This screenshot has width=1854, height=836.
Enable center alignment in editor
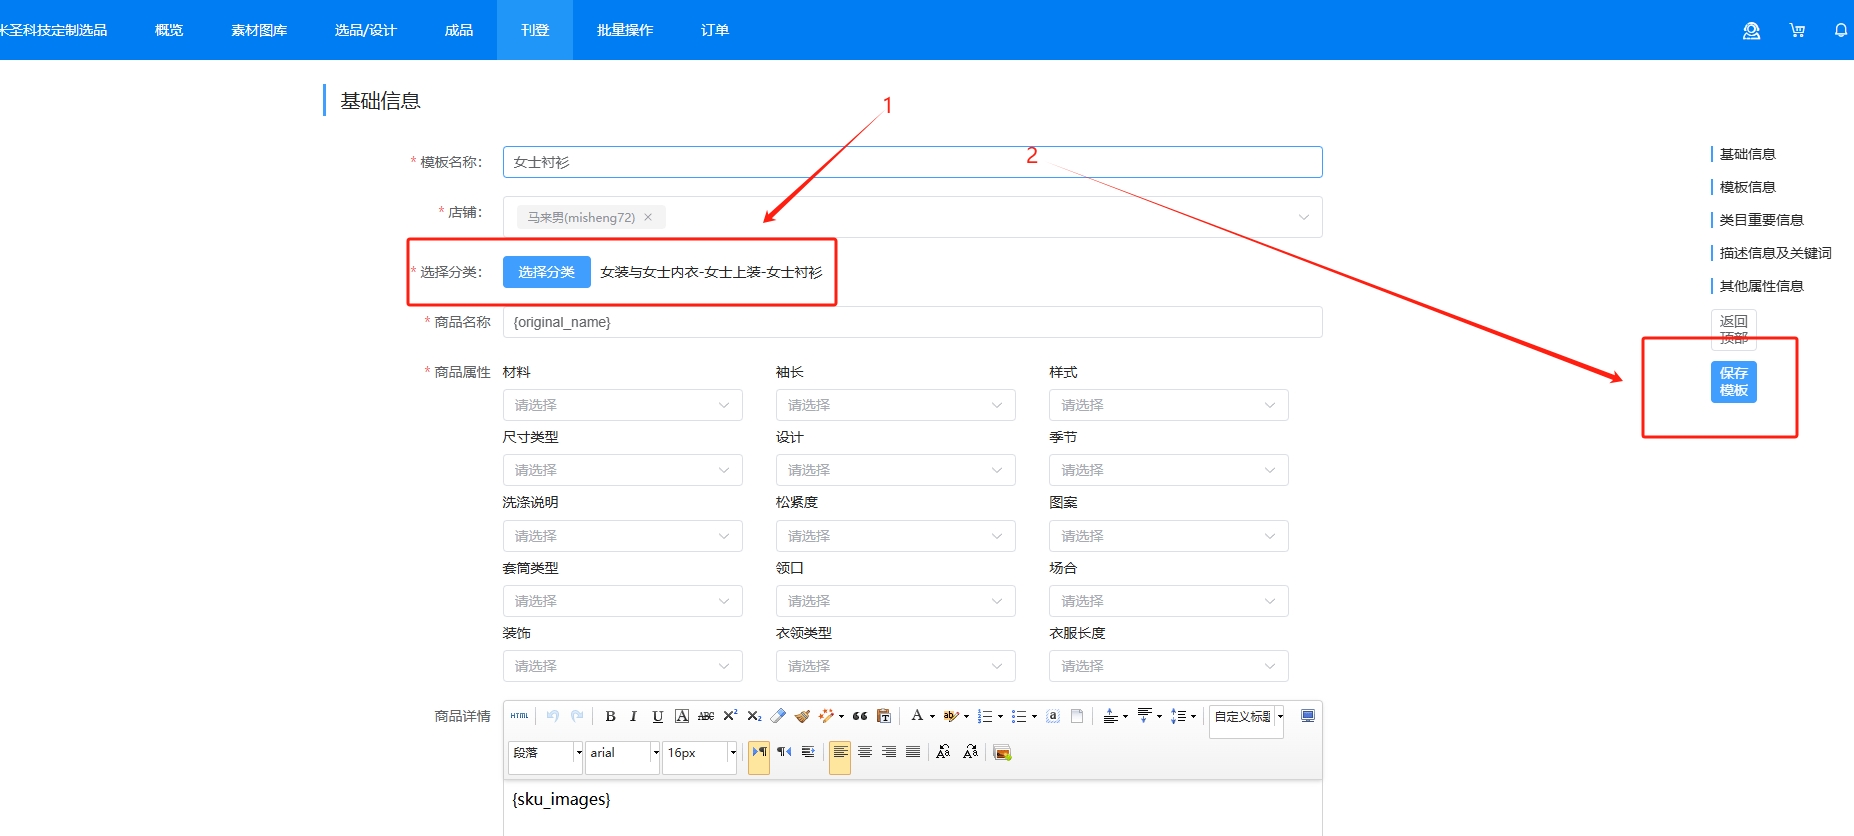pyautogui.click(x=865, y=753)
